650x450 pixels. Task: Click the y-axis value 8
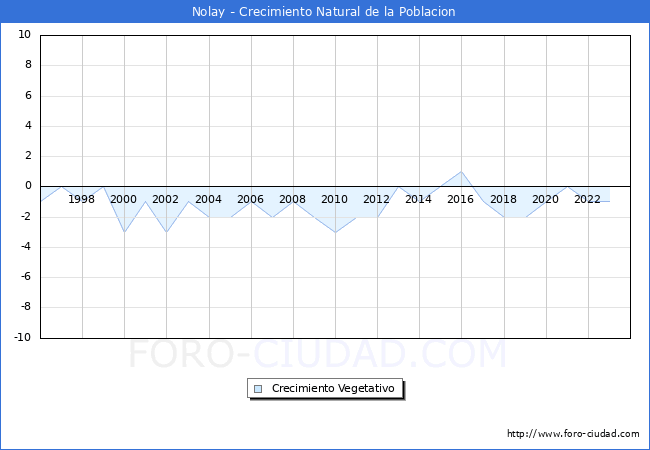click(28, 65)
